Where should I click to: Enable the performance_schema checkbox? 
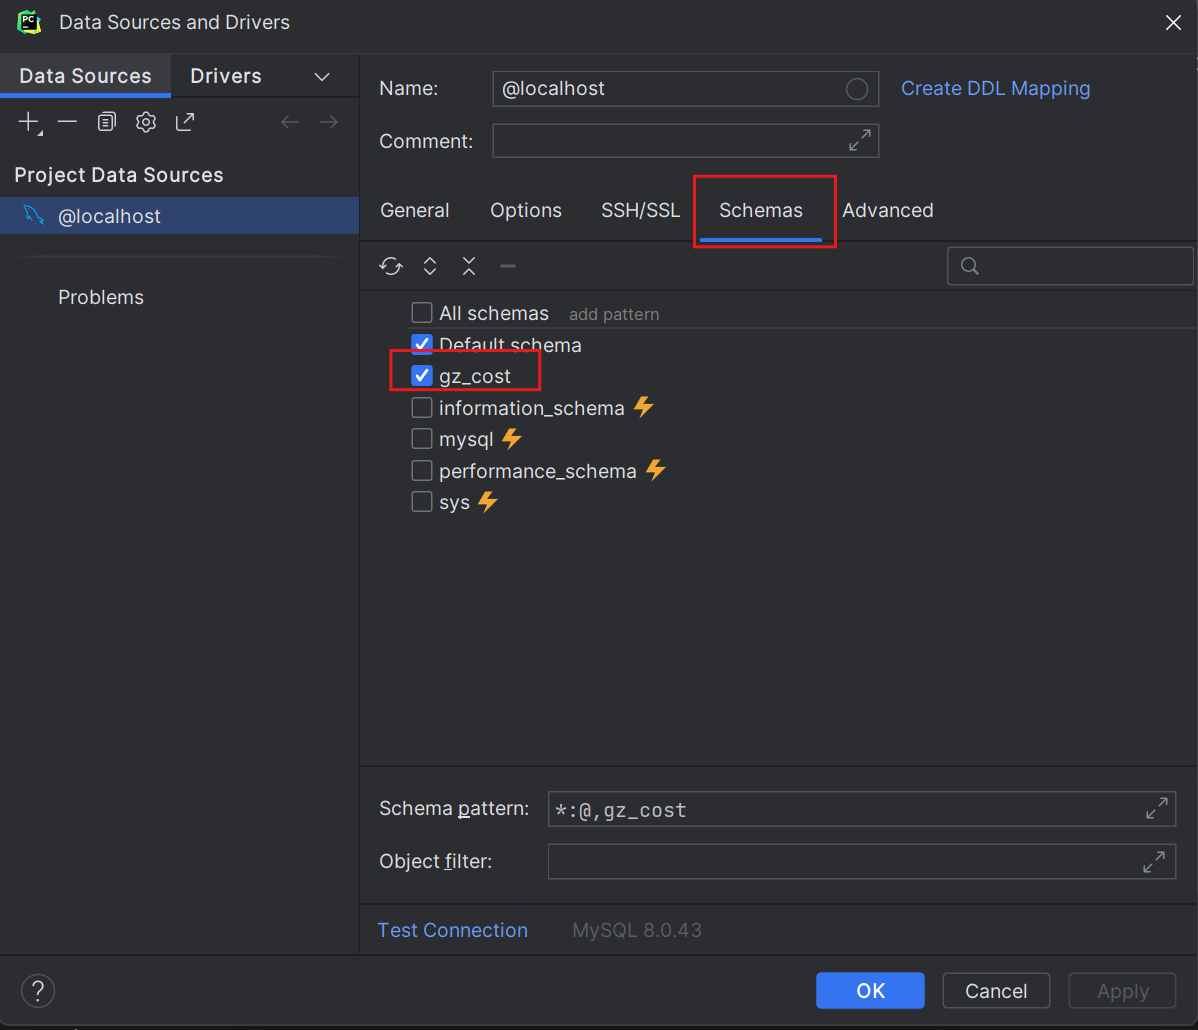pos(422,470)
